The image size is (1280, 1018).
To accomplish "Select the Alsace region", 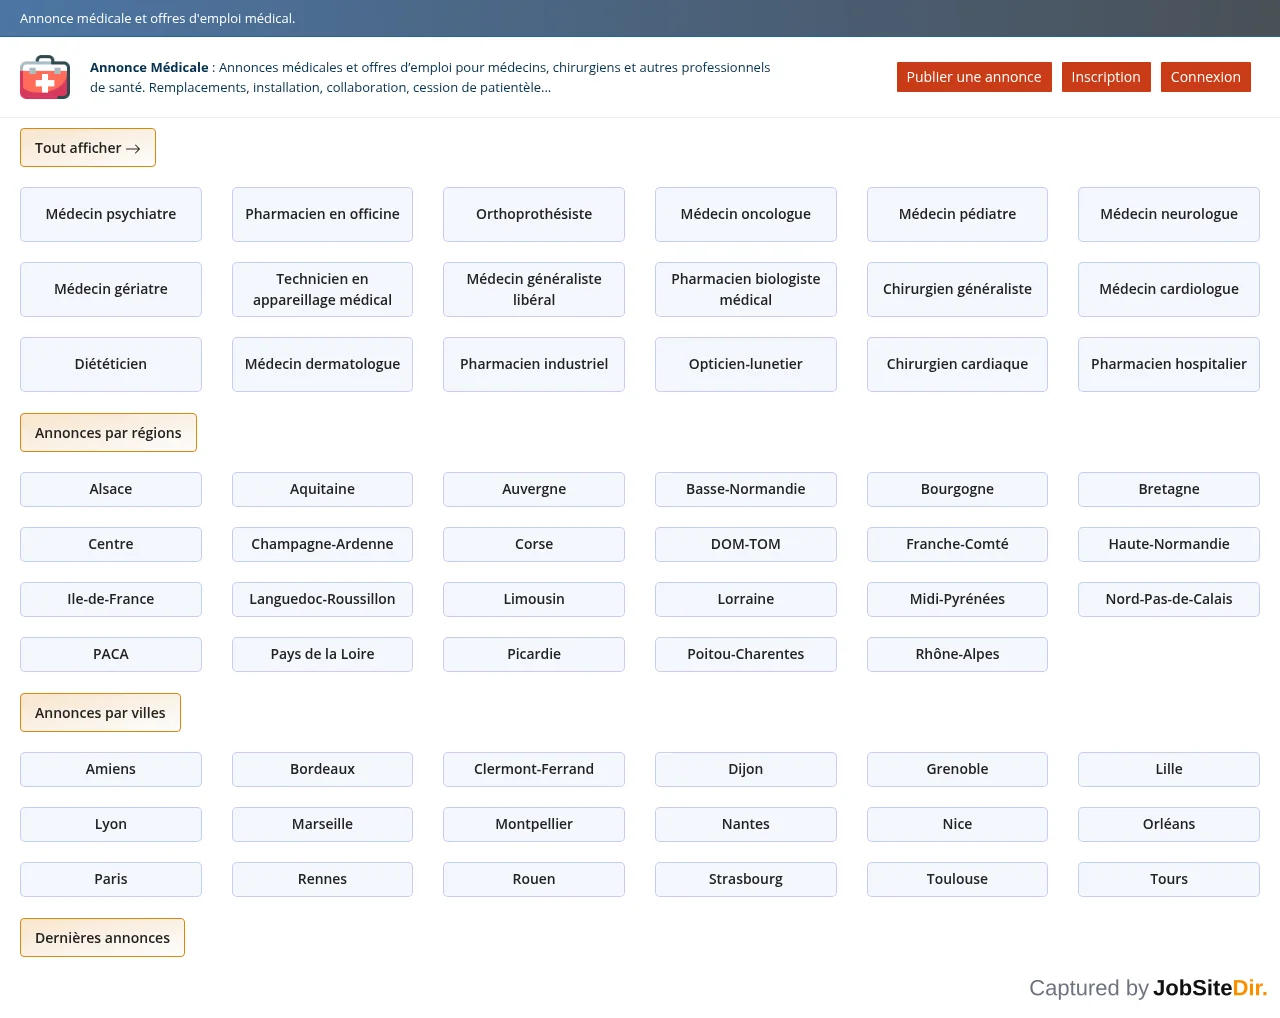I will 111,489.
